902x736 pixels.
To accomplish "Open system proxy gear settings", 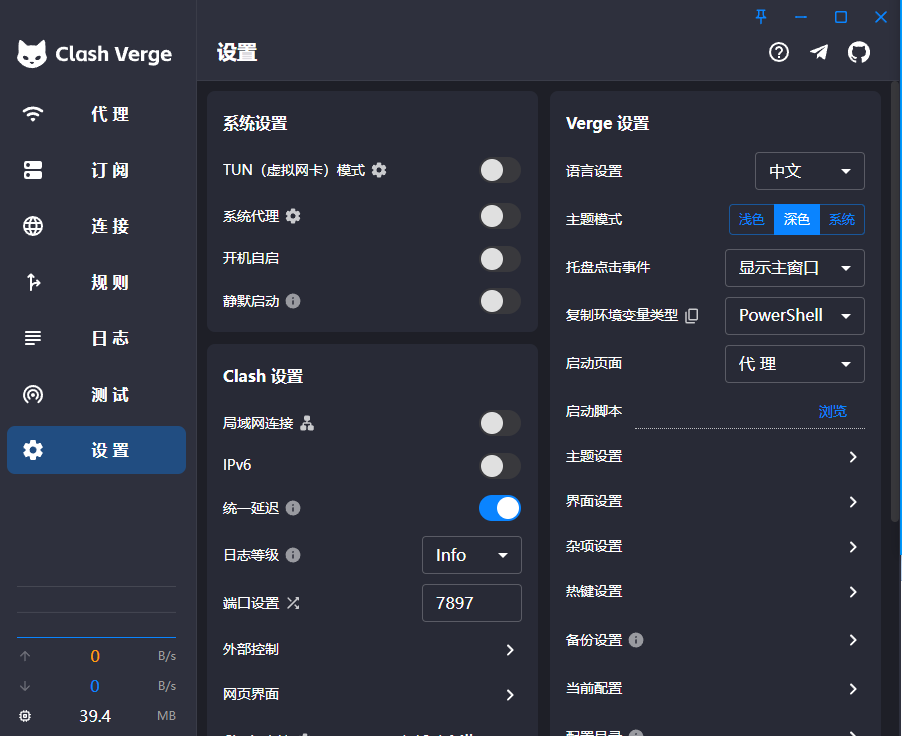I will point(293,216).
